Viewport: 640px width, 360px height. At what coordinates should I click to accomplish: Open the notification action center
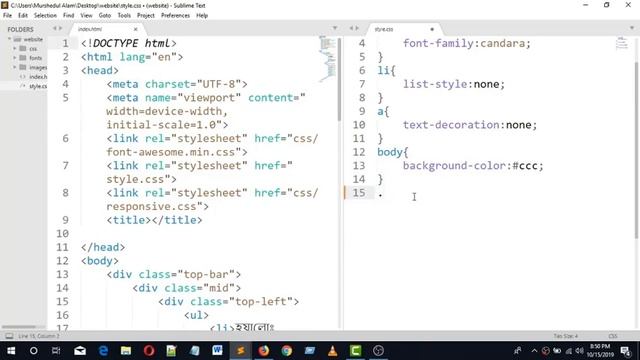(626, 351)
